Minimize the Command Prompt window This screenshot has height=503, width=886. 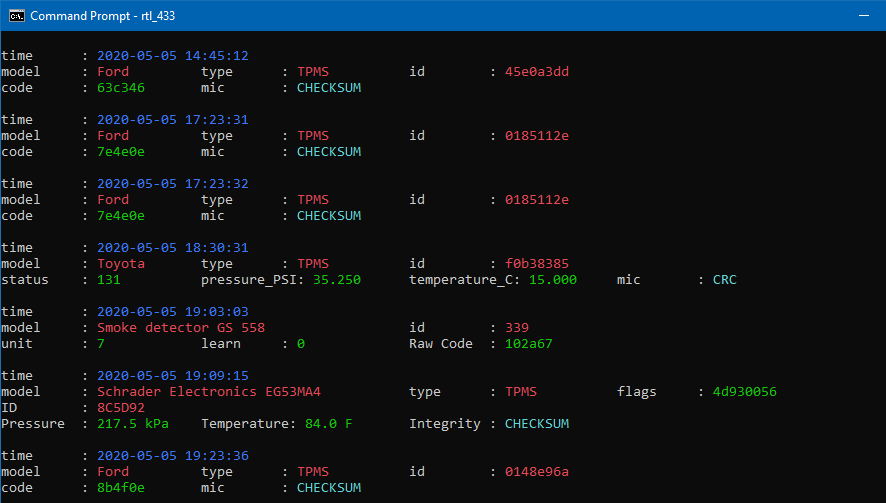(864, 16)
